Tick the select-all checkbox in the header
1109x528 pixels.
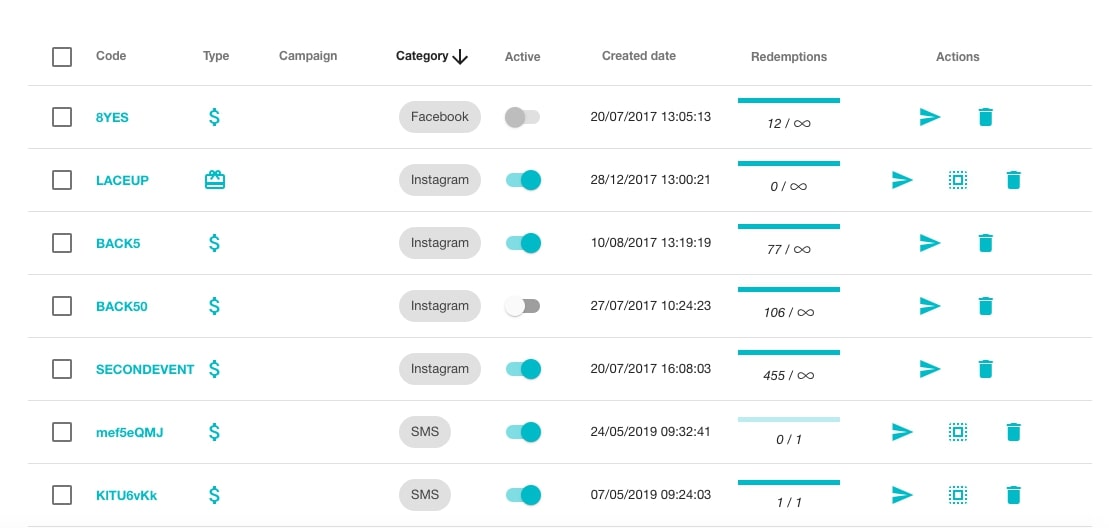coord(62,57)
